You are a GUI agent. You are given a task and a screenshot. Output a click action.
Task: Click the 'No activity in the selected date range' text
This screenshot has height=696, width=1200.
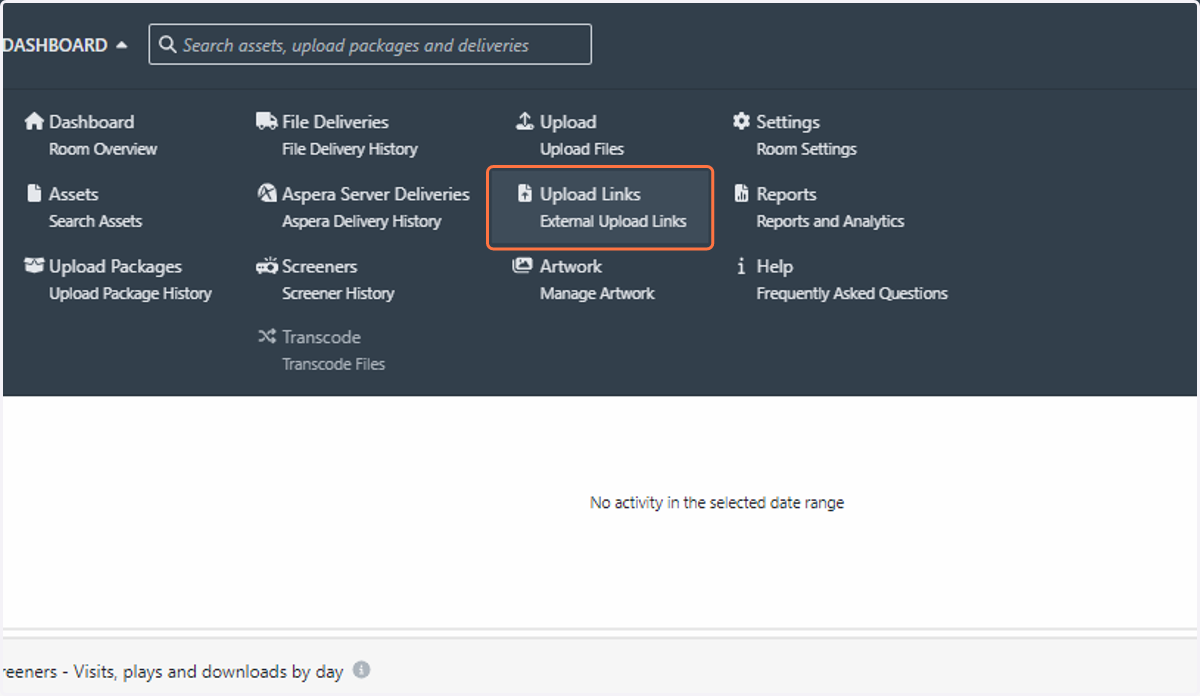pyautogui.click(x=717, y=503)
